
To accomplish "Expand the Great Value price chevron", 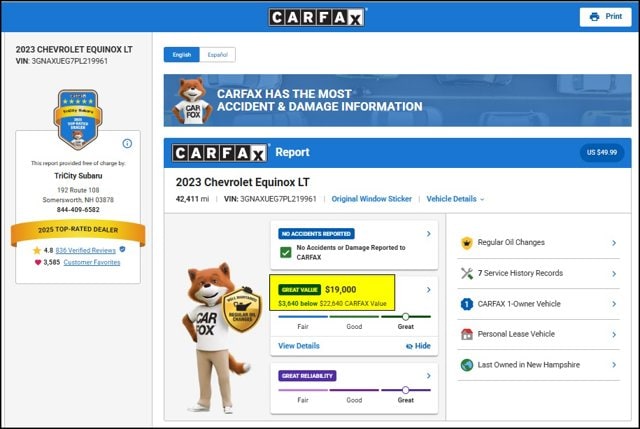I will pyautogui.click(x=429, y=289).
